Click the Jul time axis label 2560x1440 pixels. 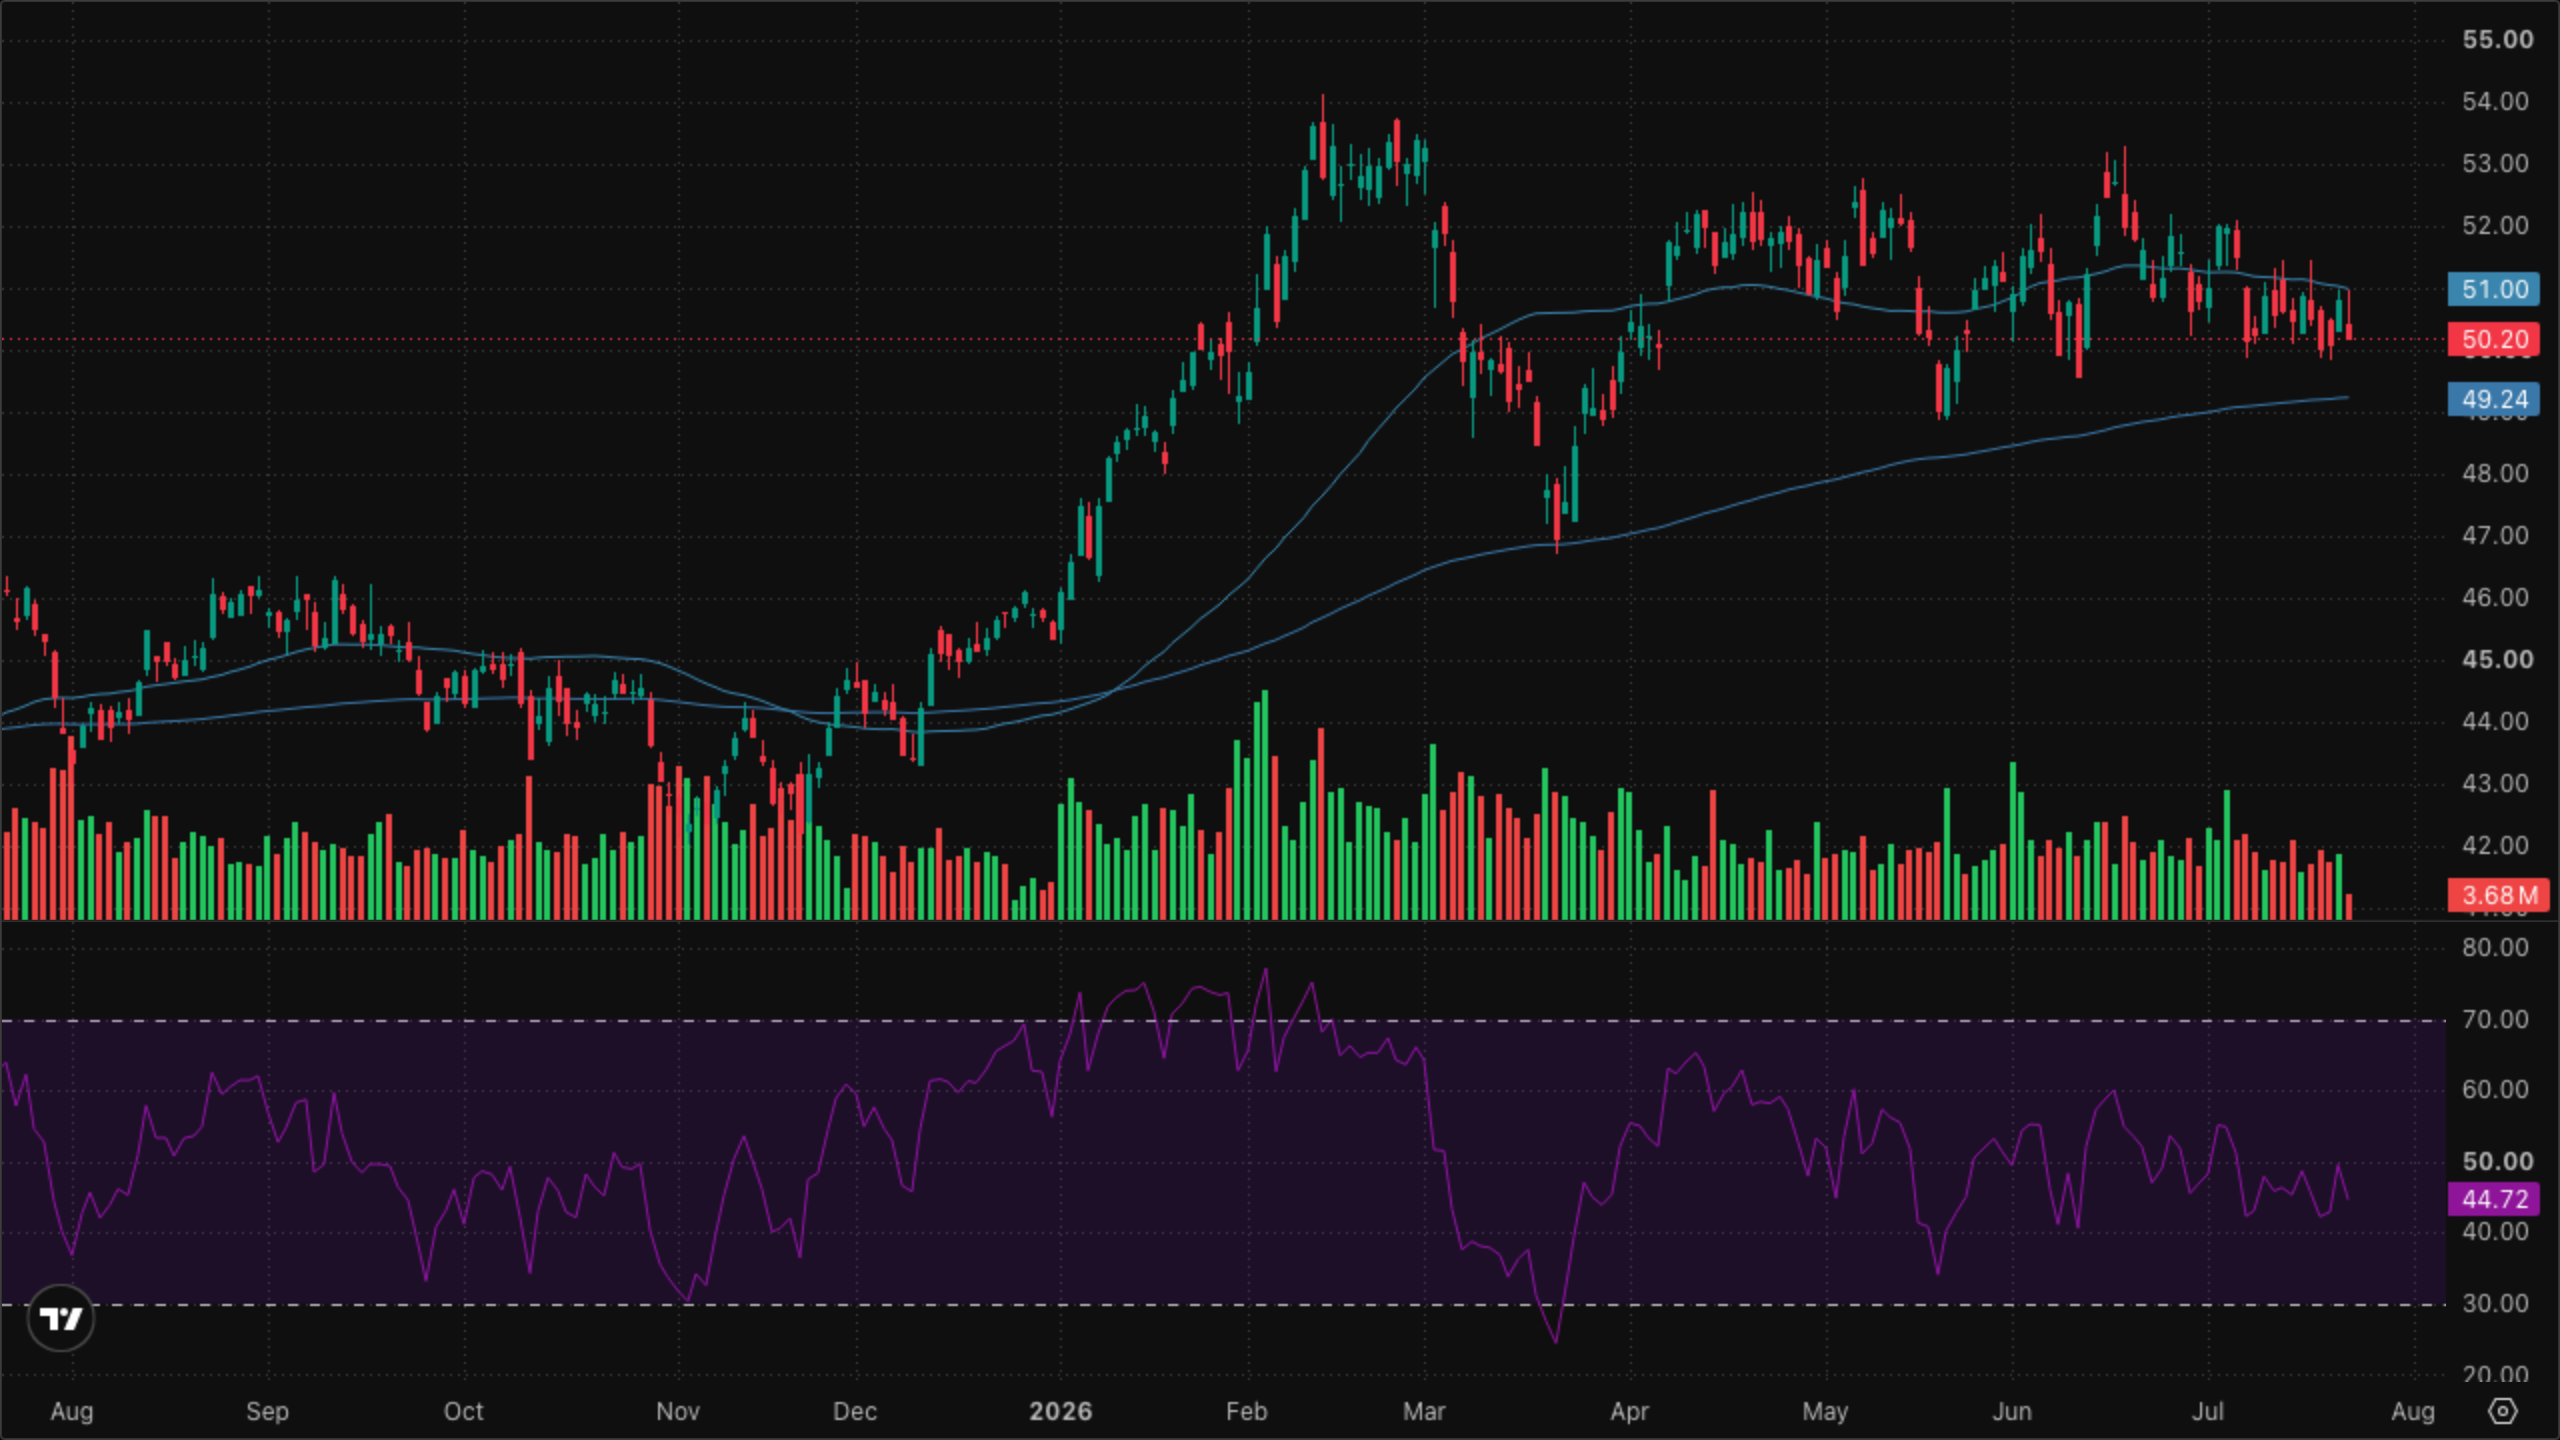point(2208,1412)
